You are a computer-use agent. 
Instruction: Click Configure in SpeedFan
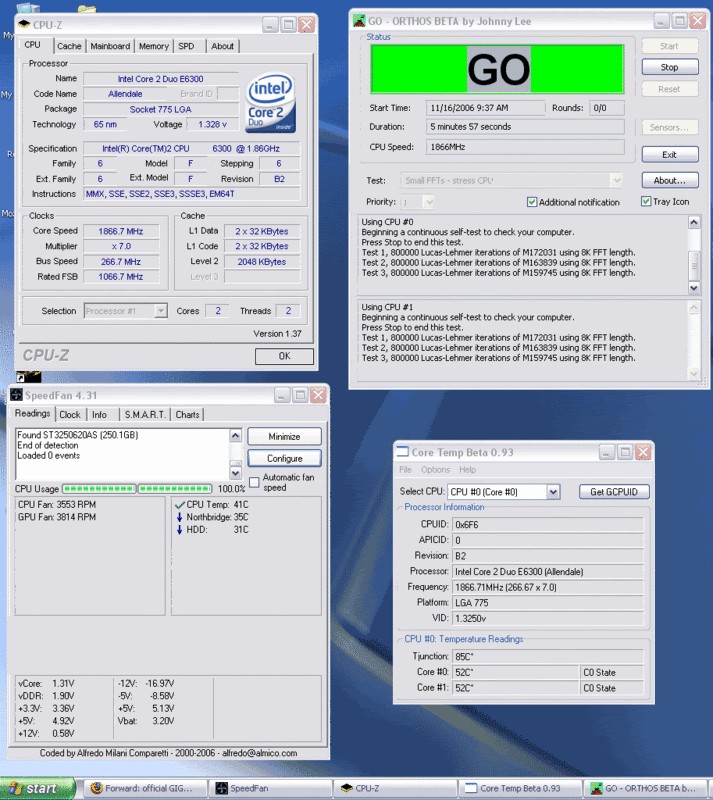[284, 458]
